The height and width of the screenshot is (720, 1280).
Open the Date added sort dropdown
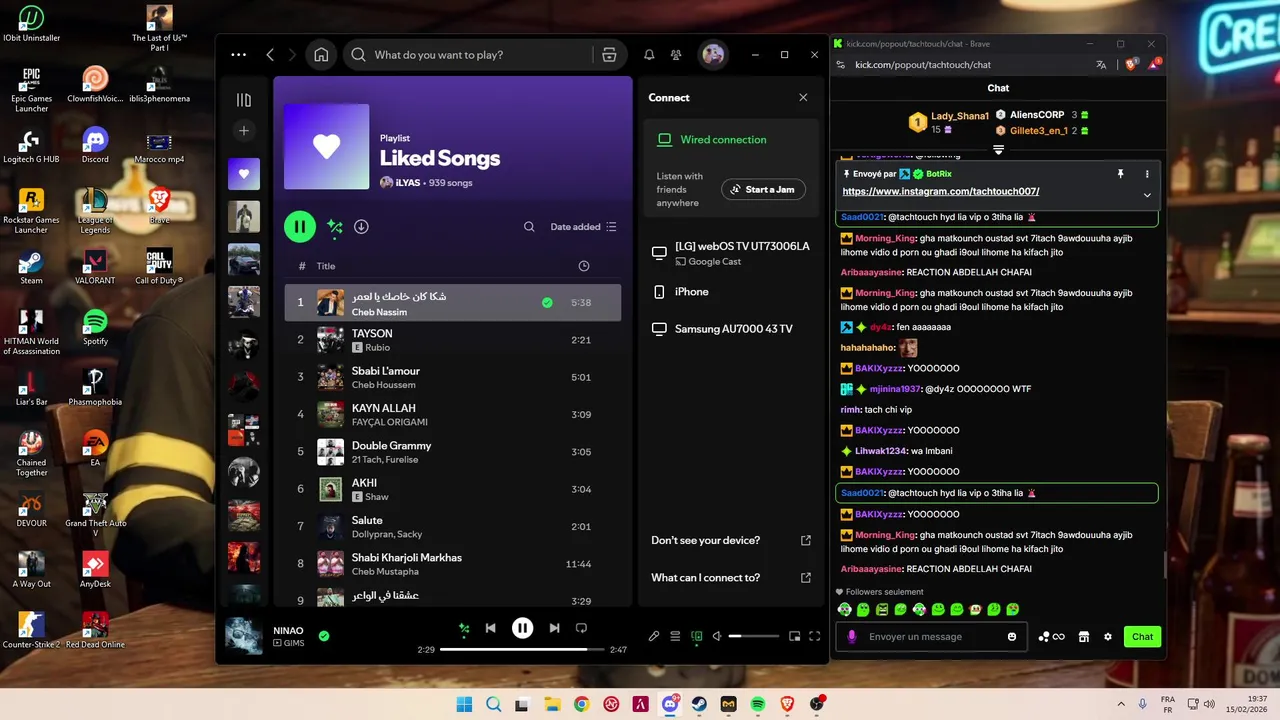pyautogui.click(x=583, y=227)
